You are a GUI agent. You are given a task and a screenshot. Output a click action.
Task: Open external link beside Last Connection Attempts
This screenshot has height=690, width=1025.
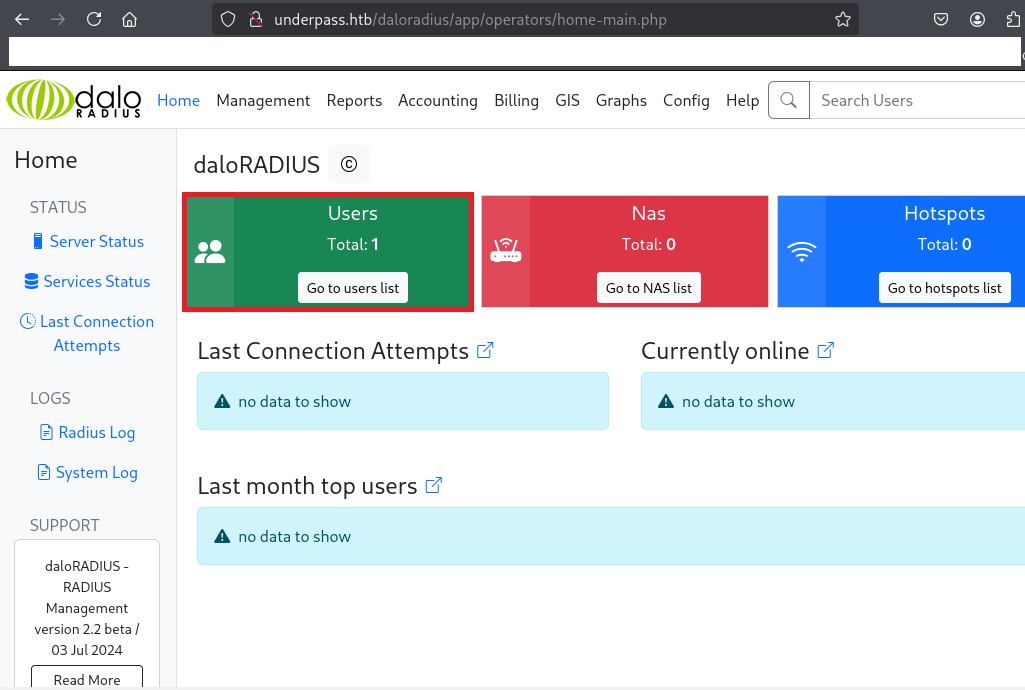pyautogui.click(x=485, y=351)
